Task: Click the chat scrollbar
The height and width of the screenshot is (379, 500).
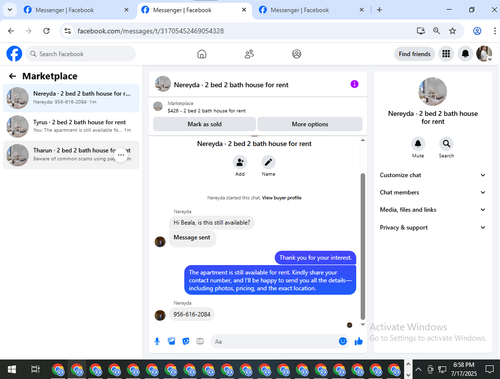Action: click(363, 246)
